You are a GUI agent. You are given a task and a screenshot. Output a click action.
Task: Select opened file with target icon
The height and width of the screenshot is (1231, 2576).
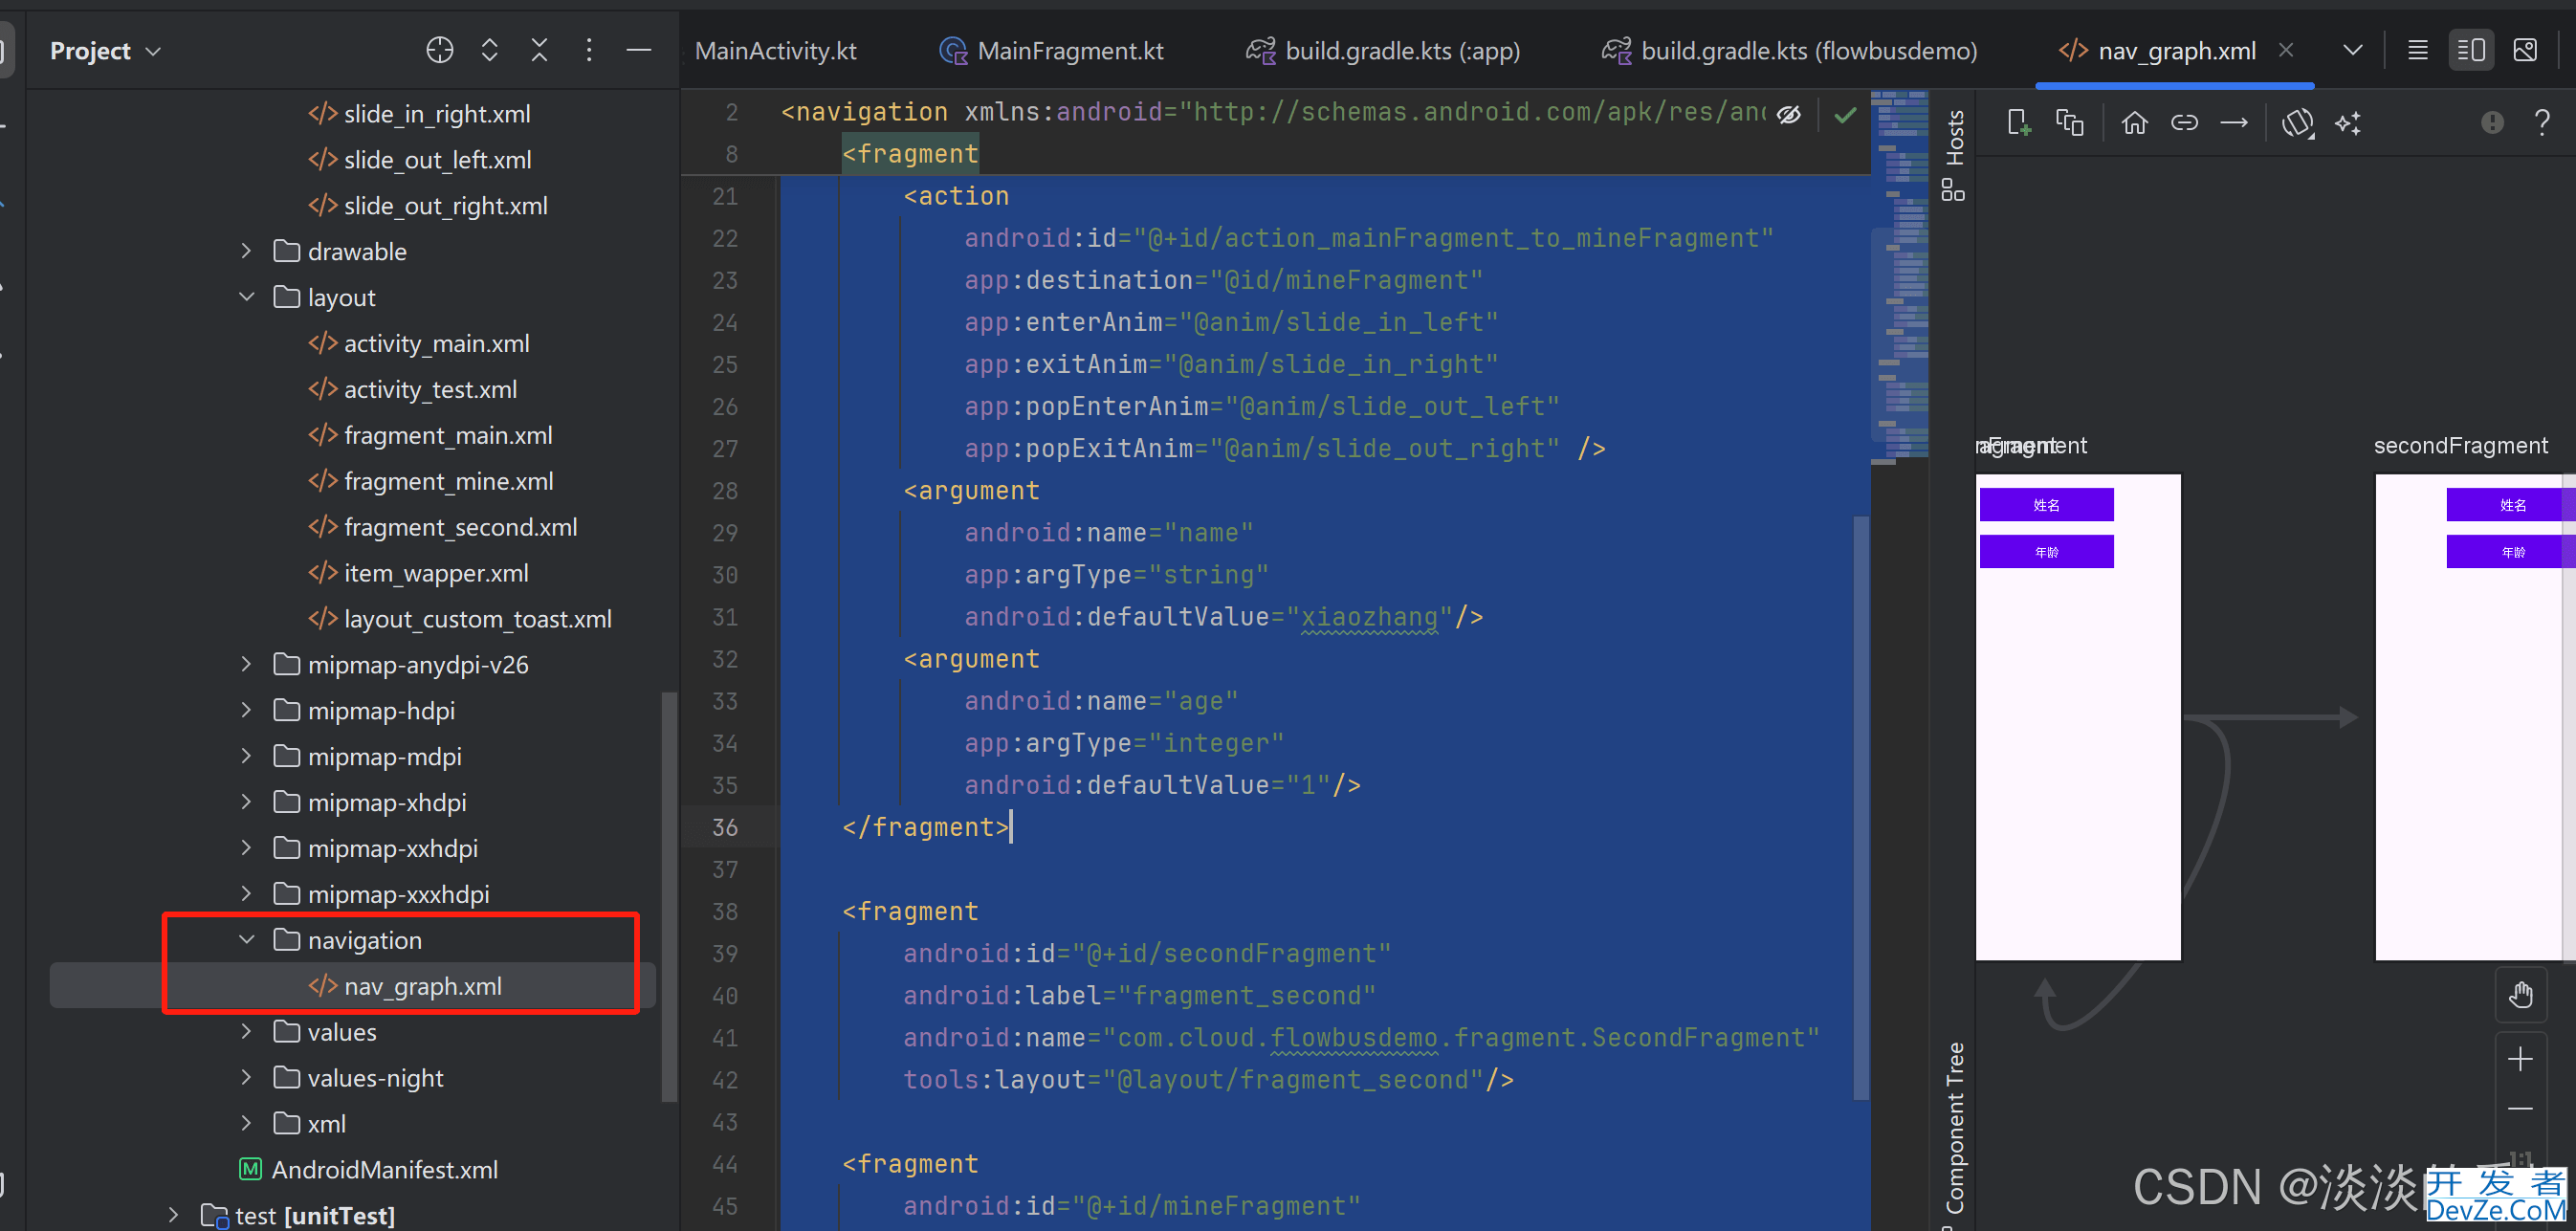(x=439, y=50)
